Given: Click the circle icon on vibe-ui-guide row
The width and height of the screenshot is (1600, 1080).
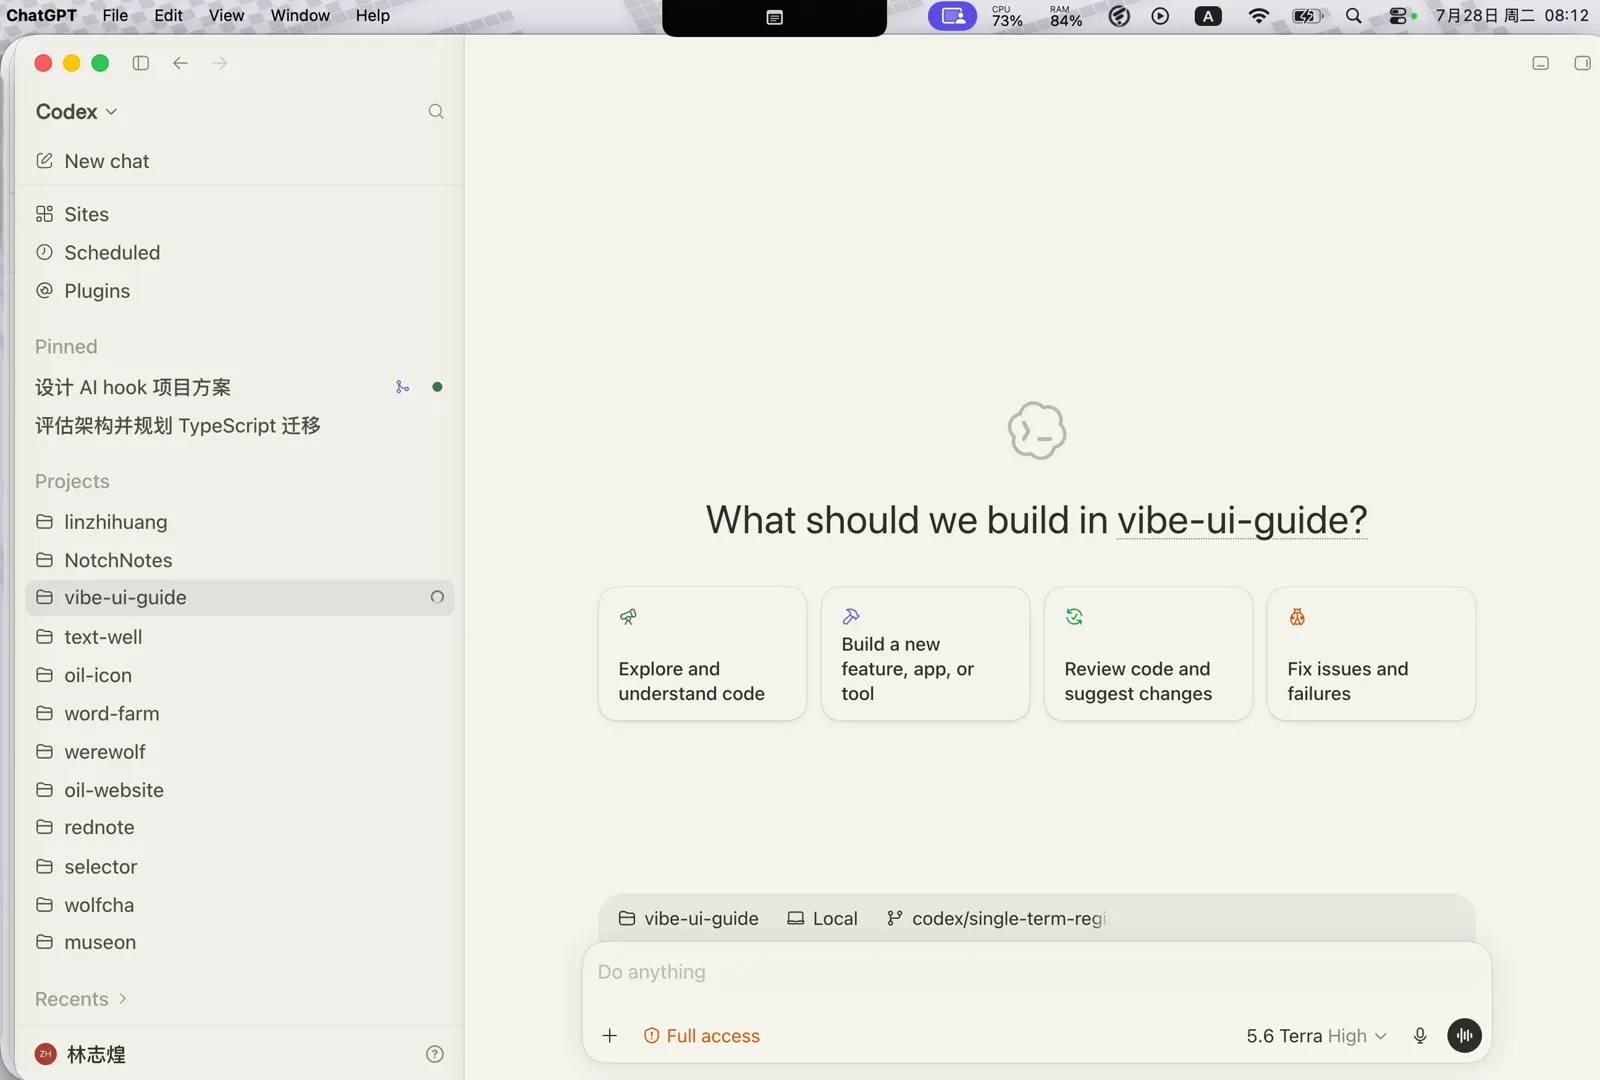Looking at the screenshot, I should coord(437,597).
